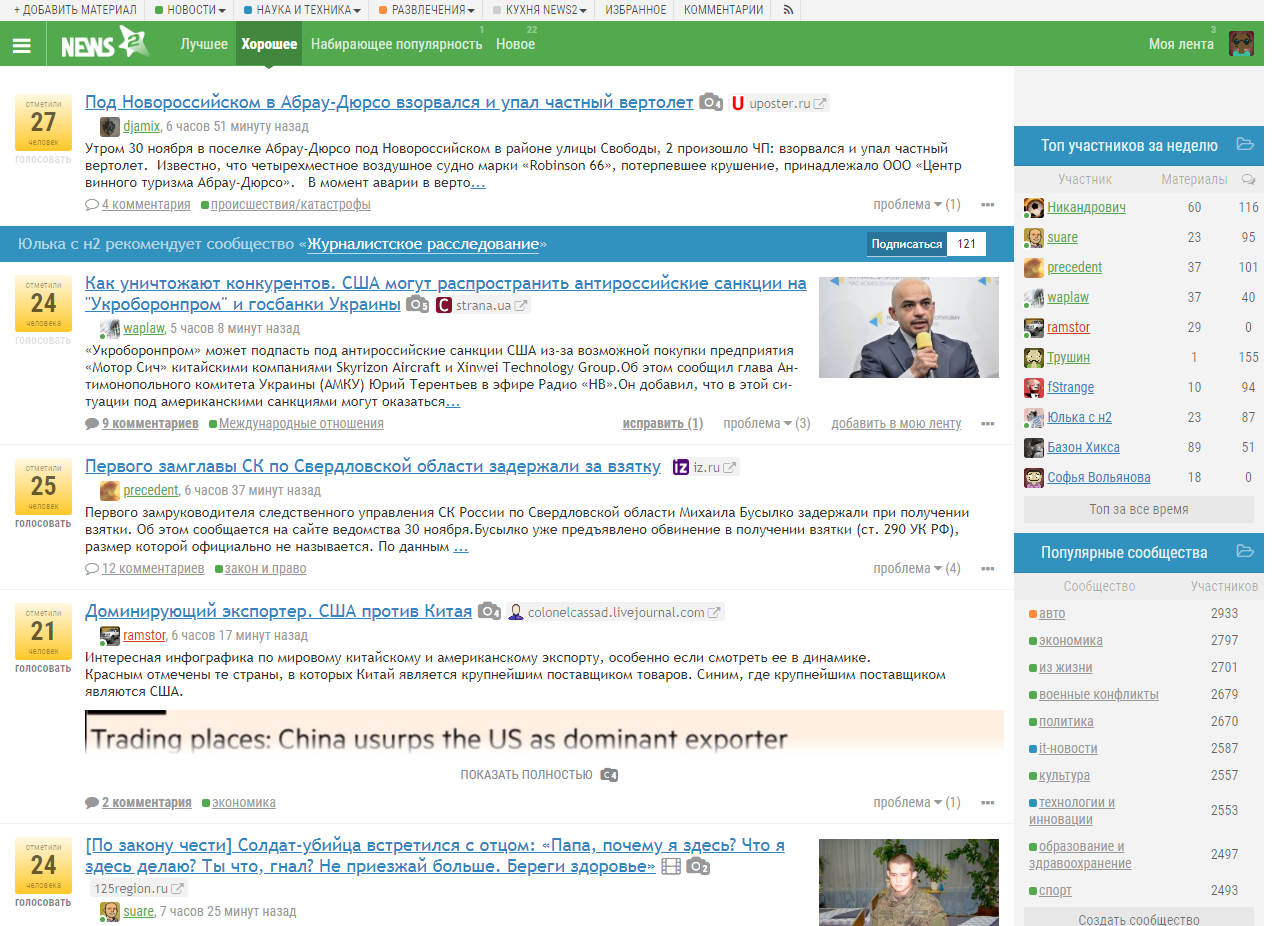Click the News2 logo
1280x926 pixels.
[104, 44]
